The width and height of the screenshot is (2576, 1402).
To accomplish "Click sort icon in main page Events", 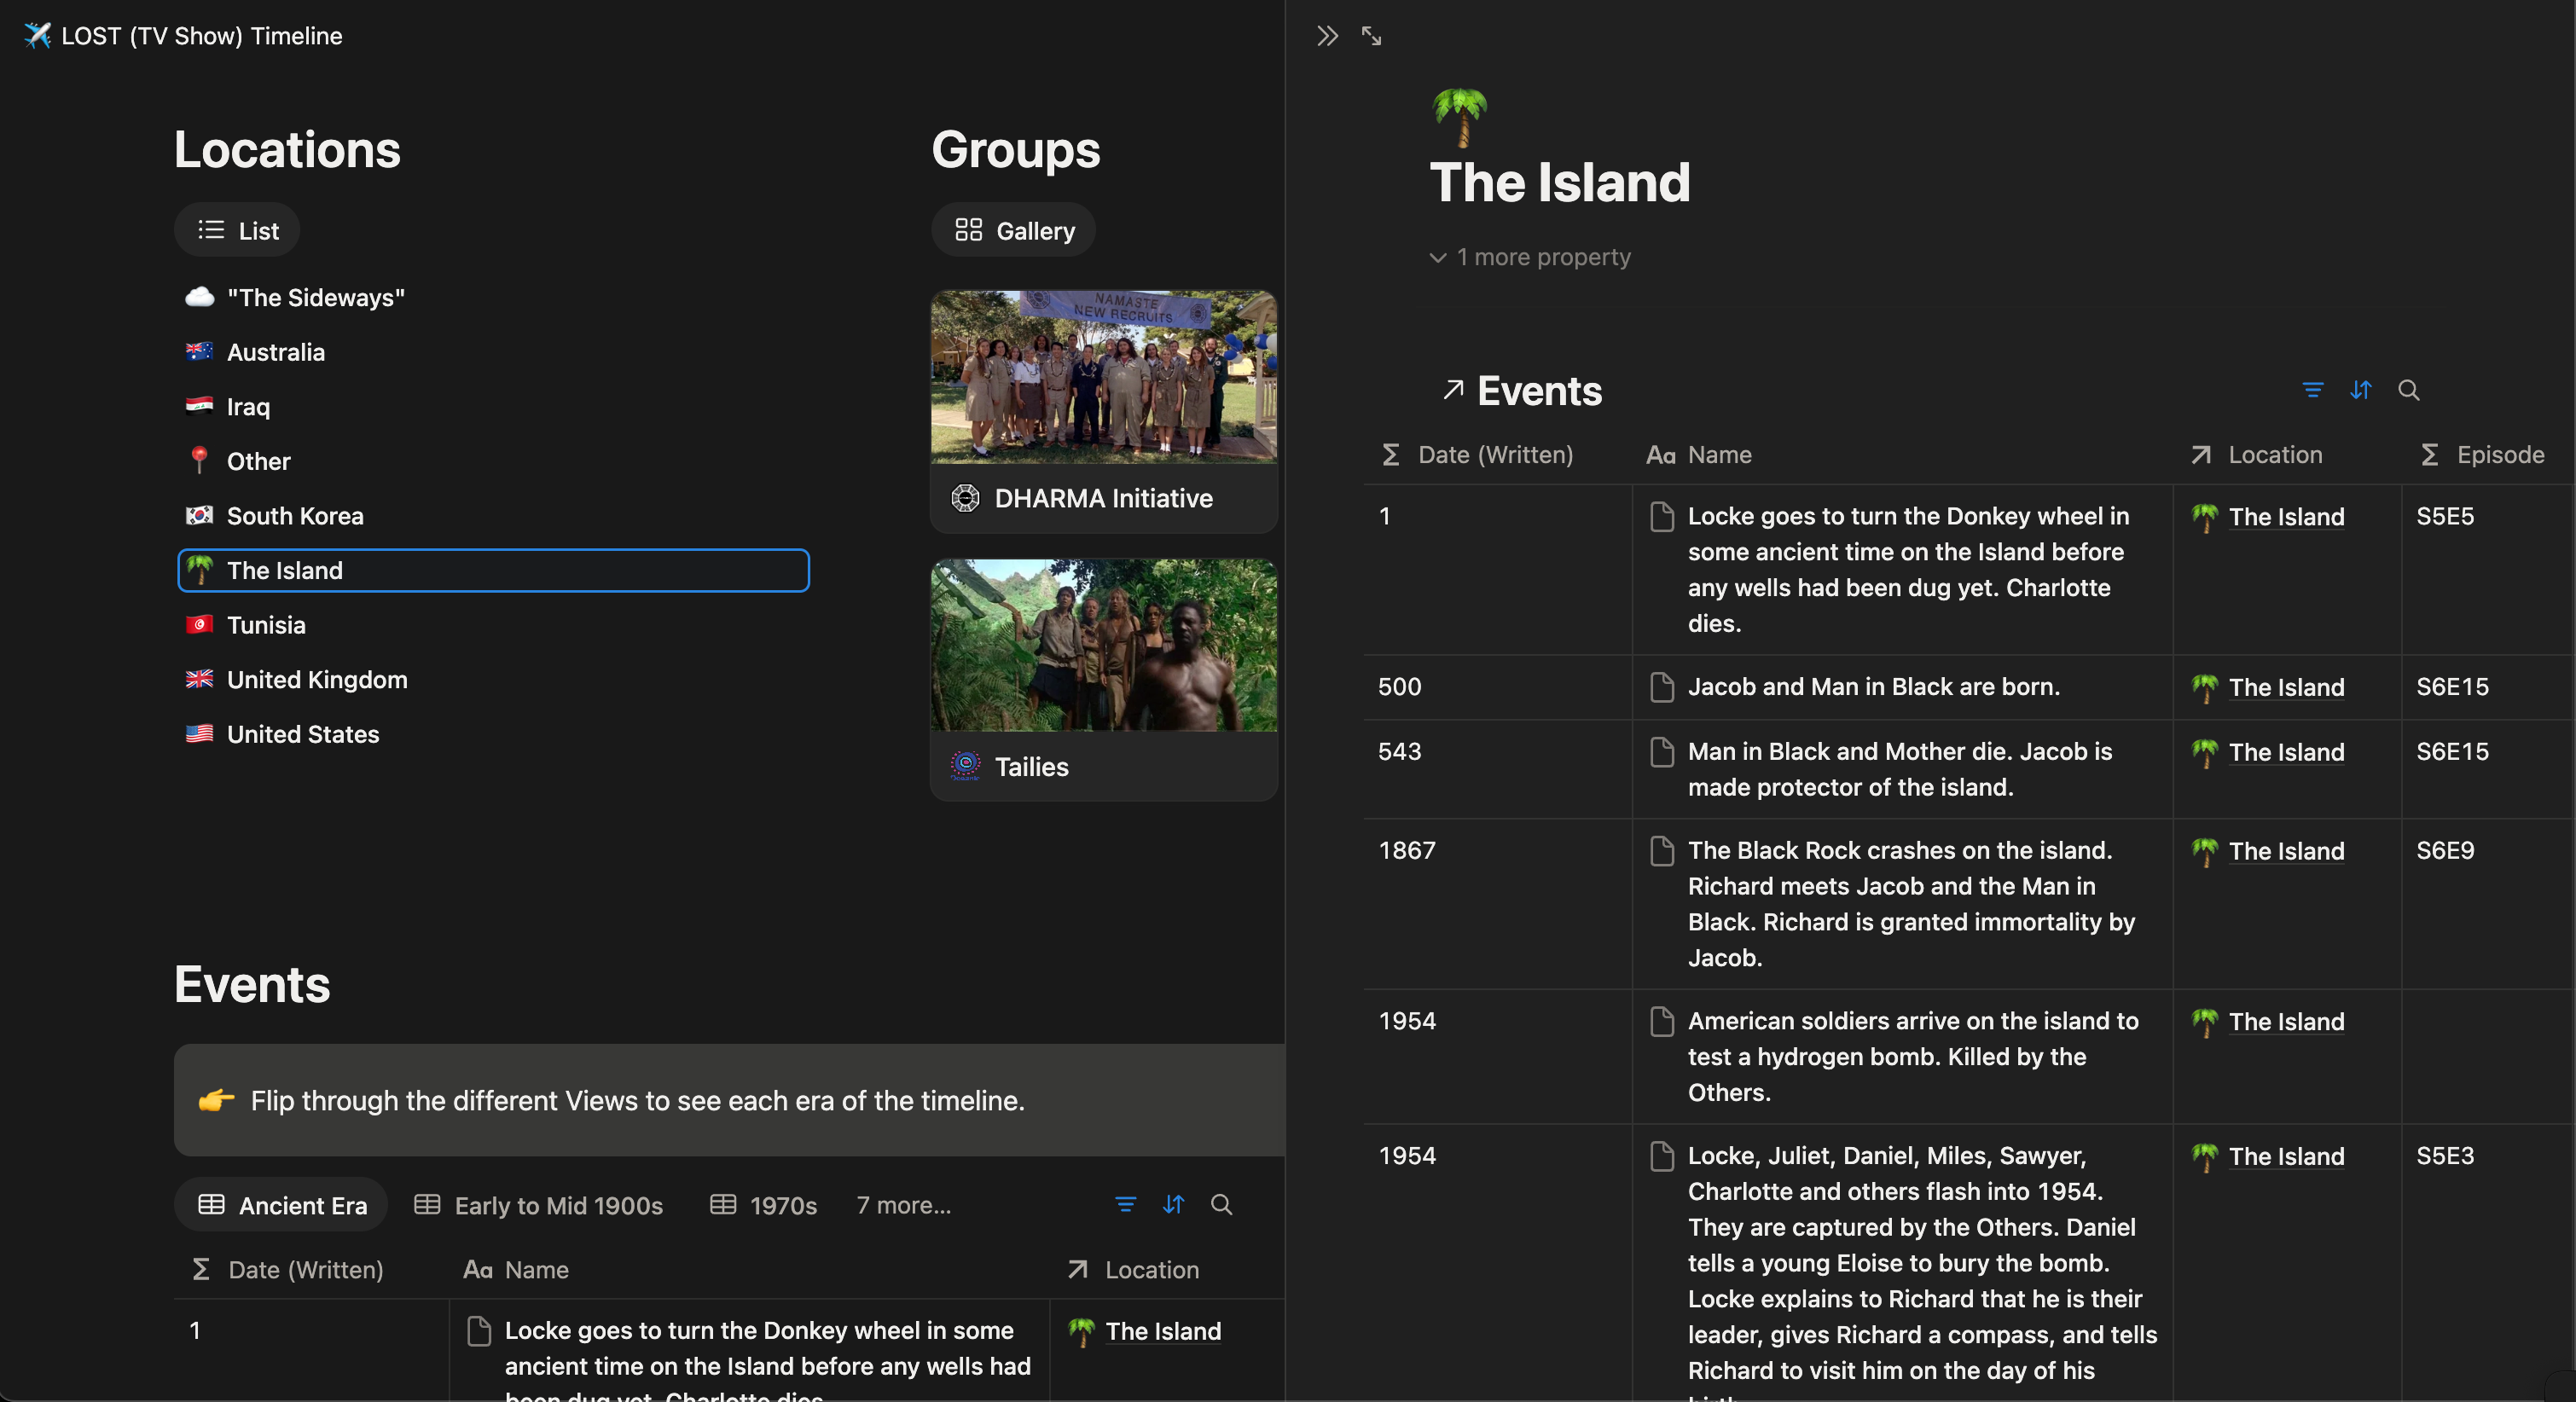I will pyautogui.click(x=1173, y=1204).
